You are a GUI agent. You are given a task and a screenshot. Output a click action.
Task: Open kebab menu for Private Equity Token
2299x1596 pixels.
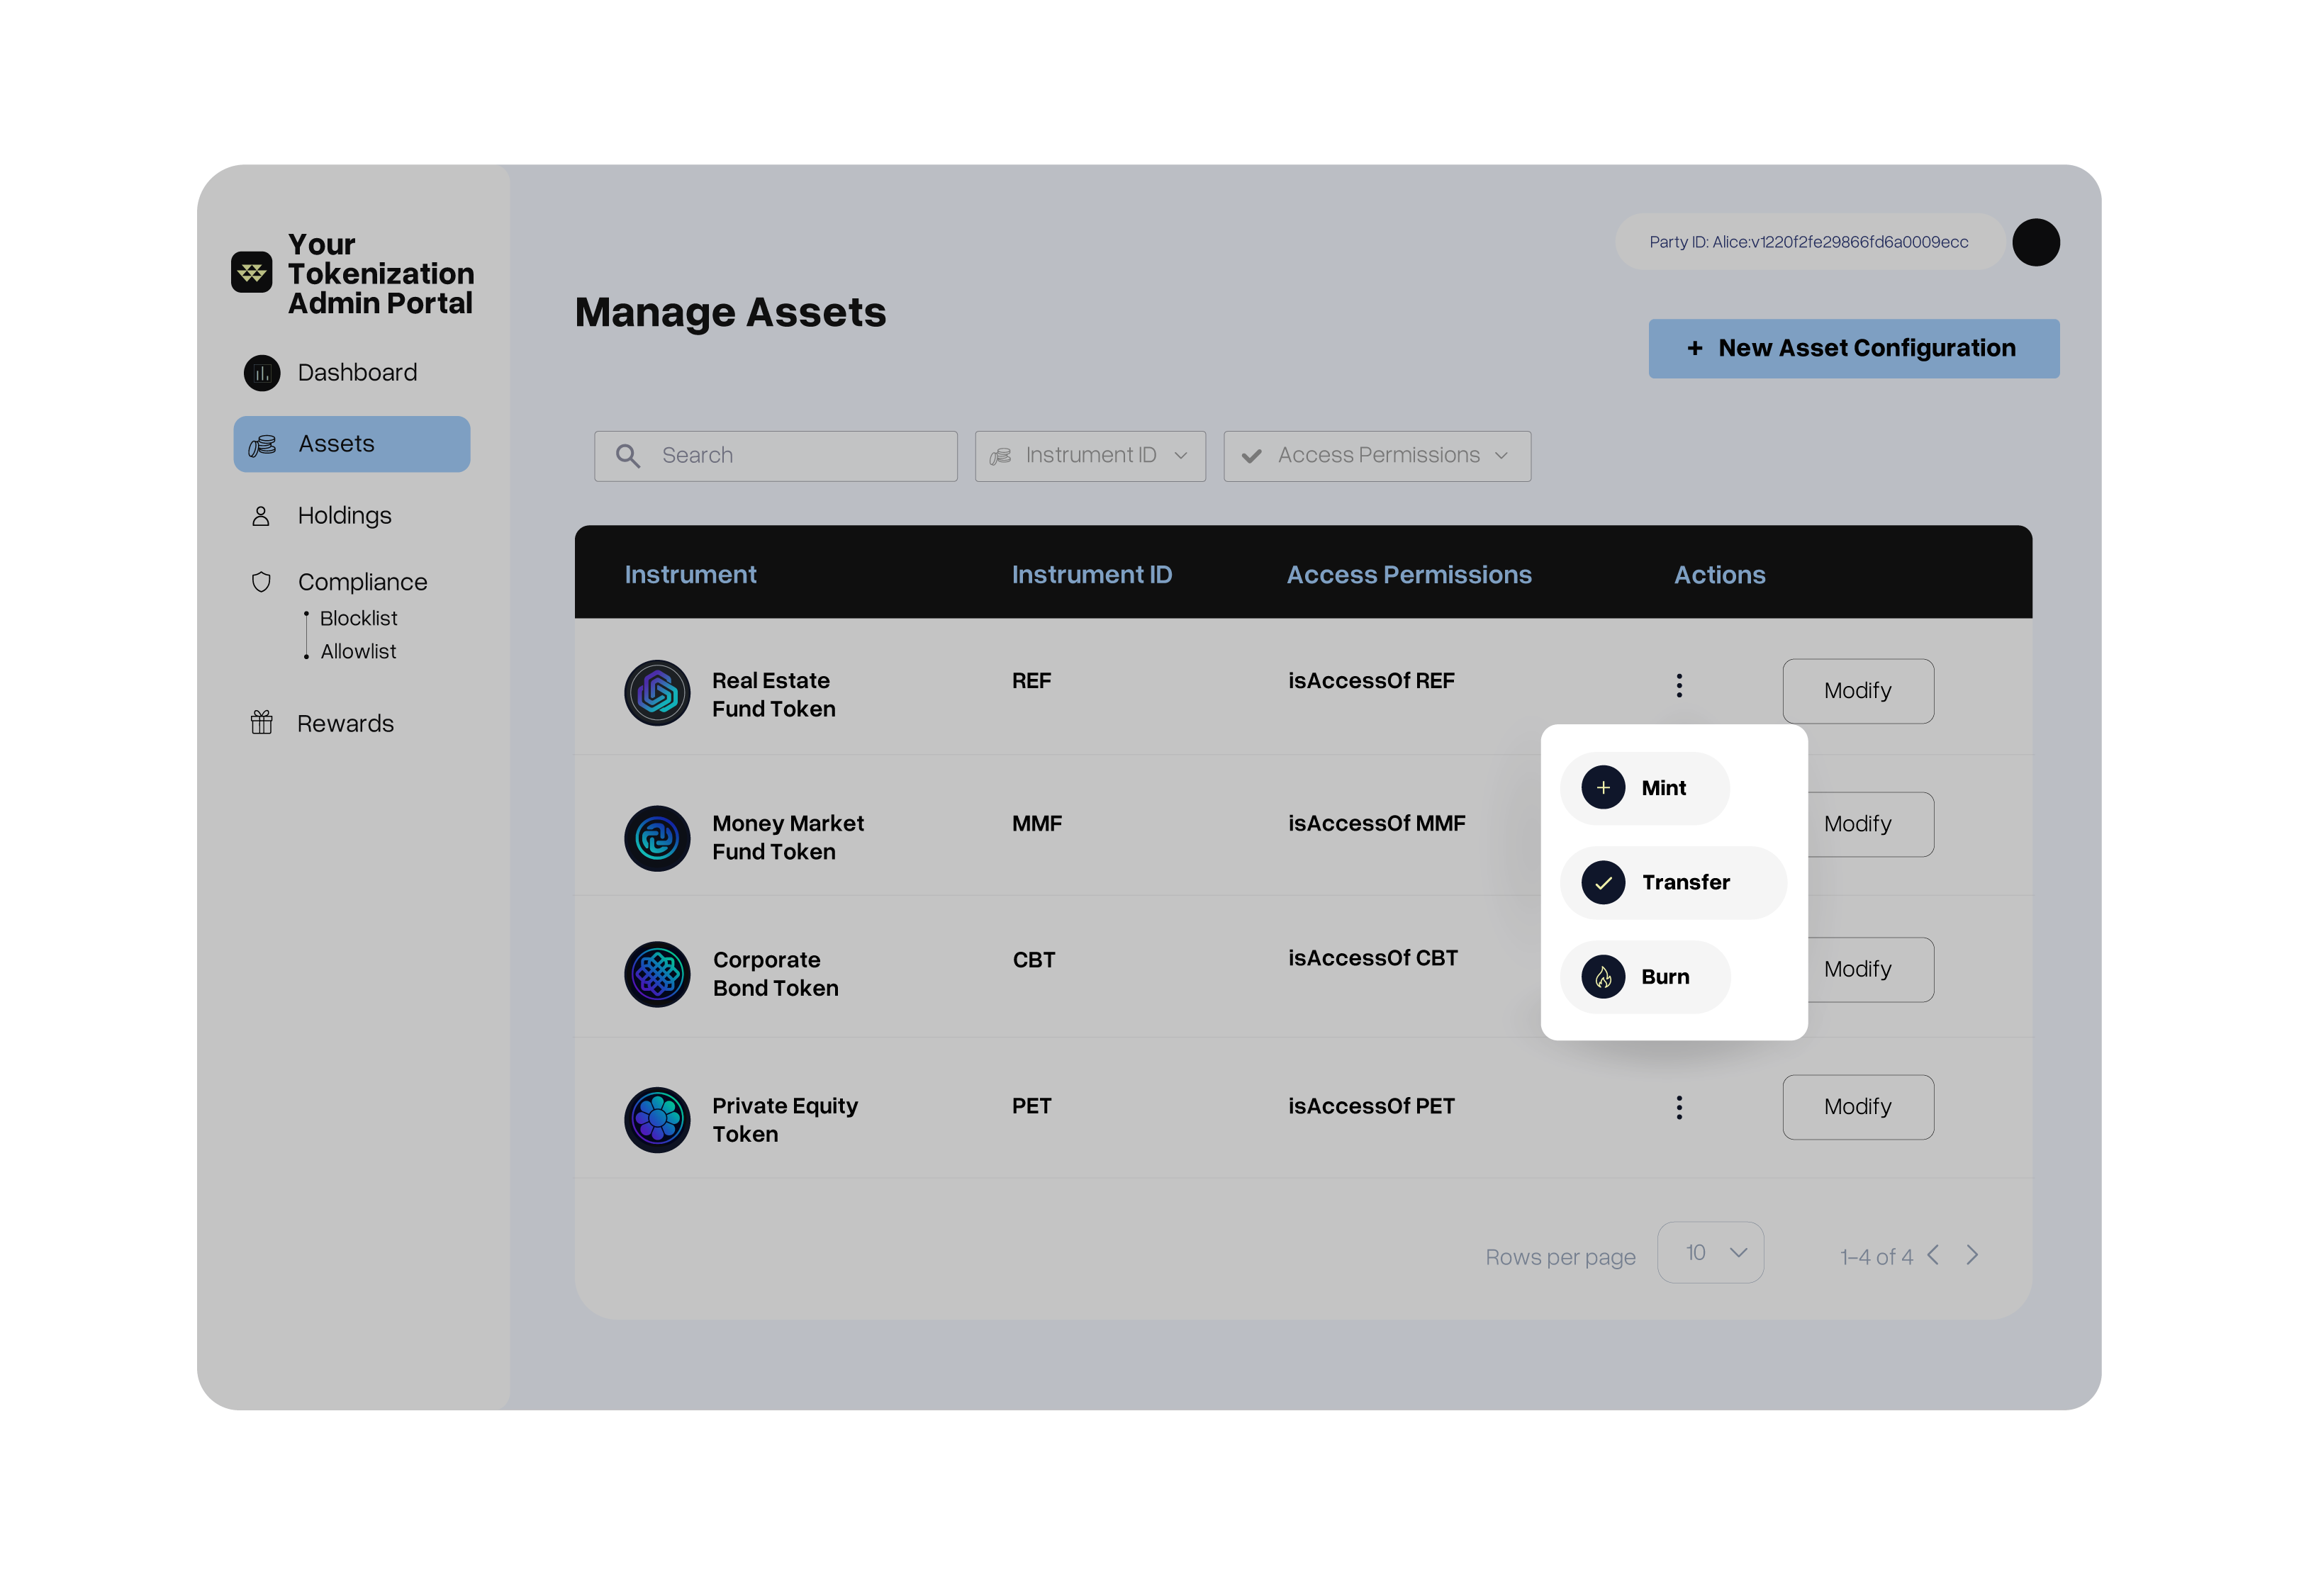pyautogui.click(x=1679, y=1107)
